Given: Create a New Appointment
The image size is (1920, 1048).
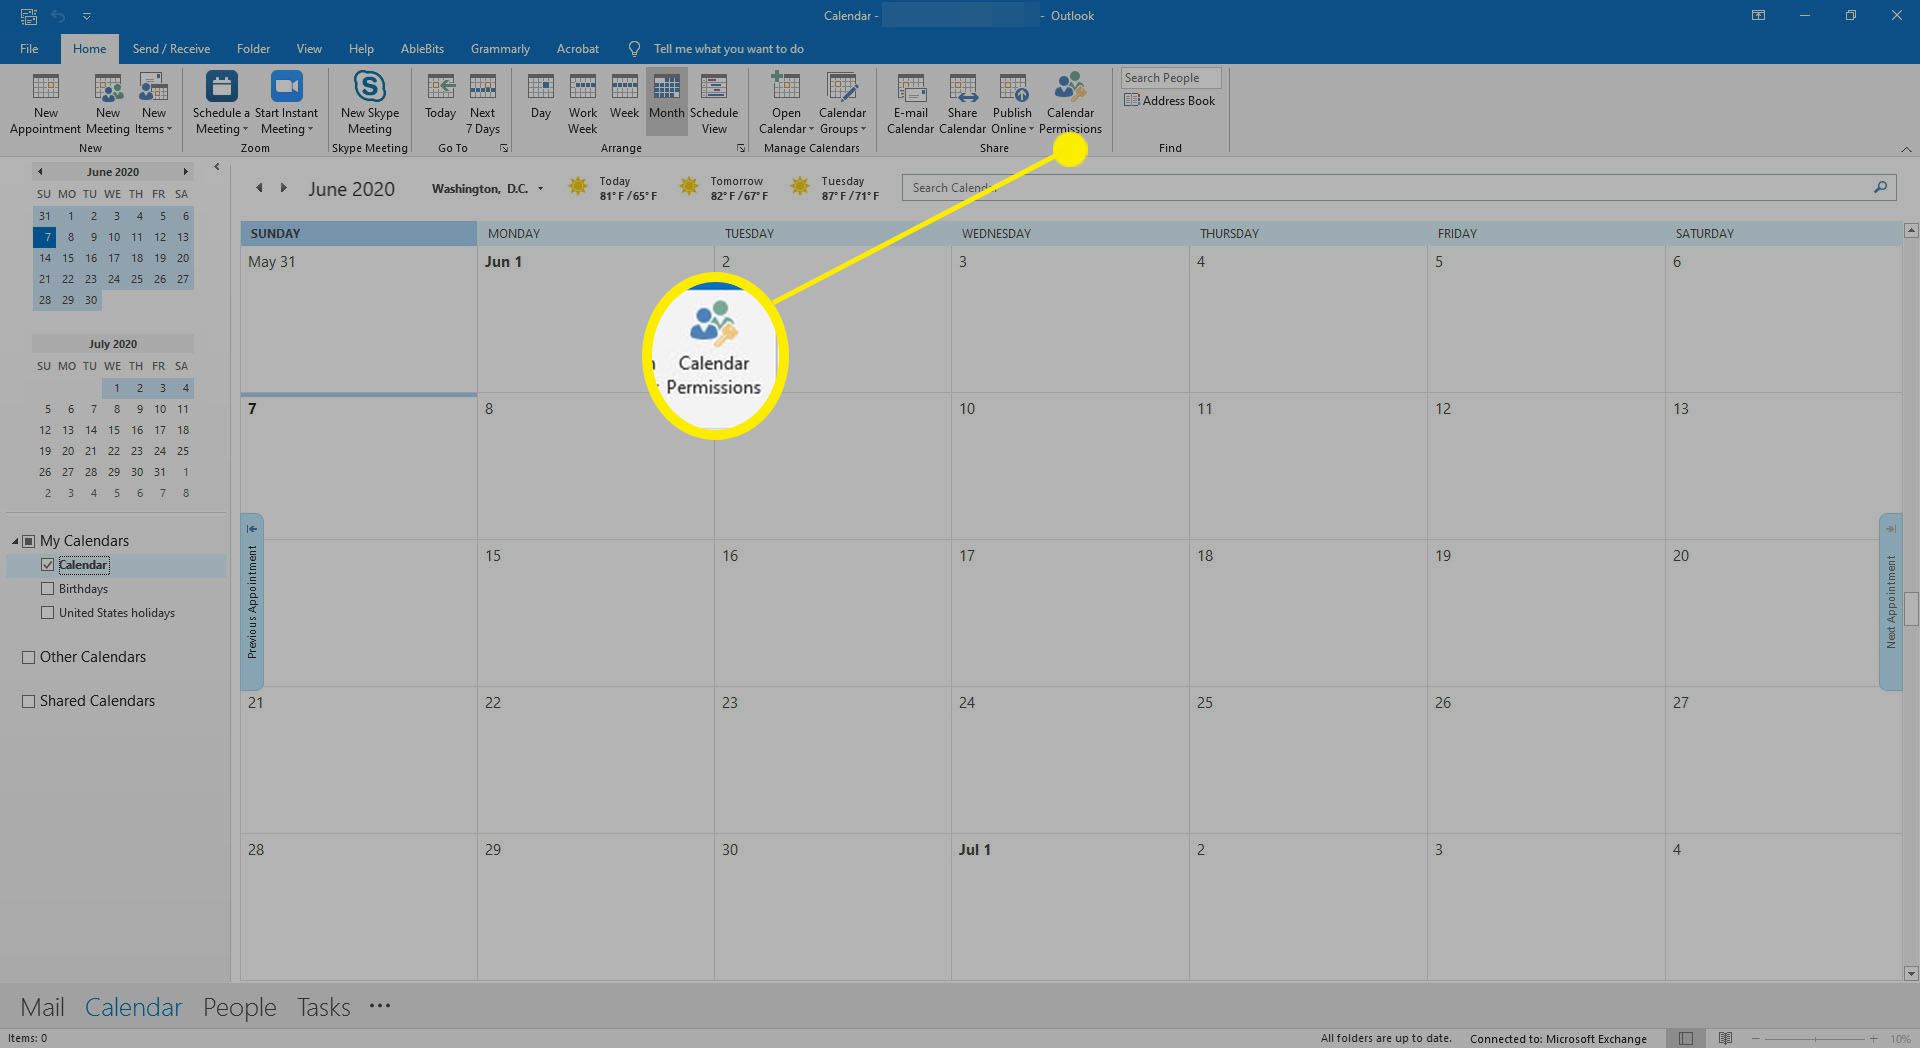Looking at the screenshot, I should tap(45, 103).
